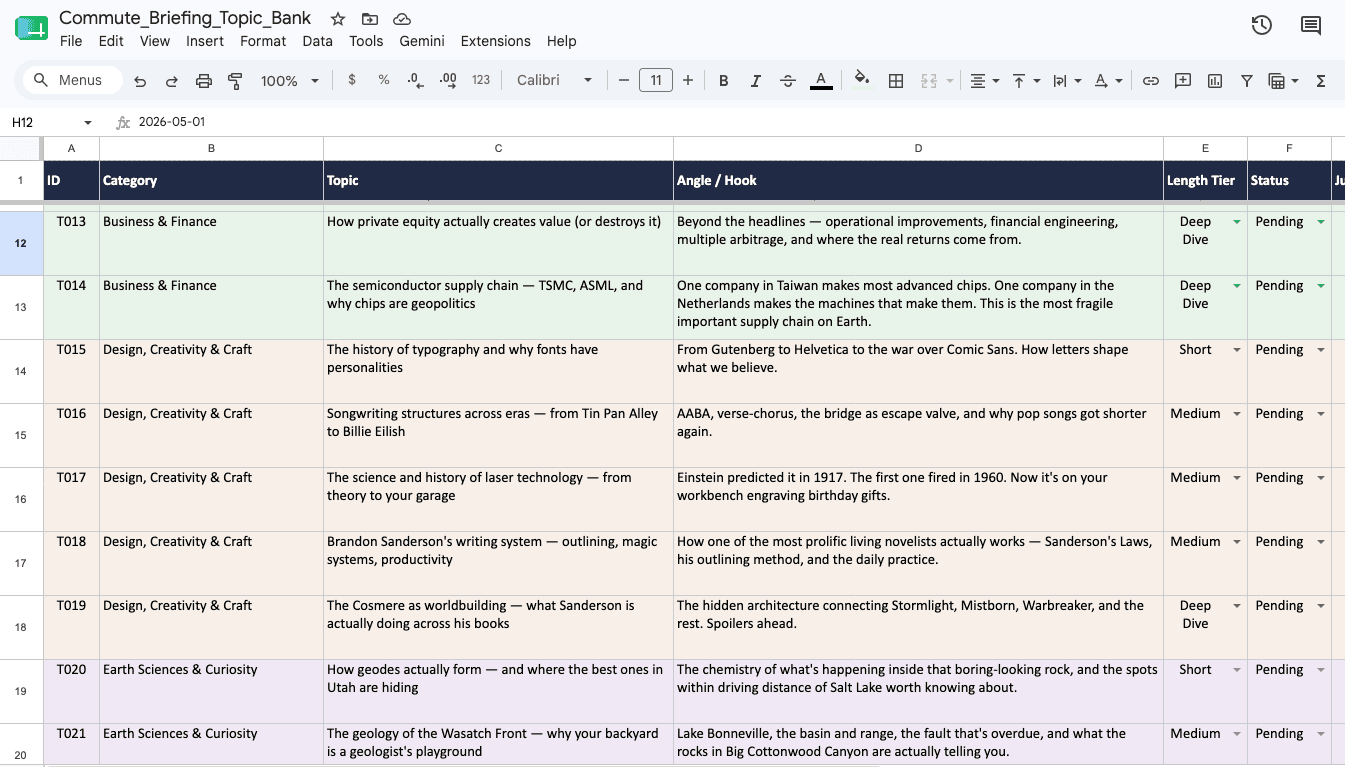Click the Undo arrow icon
This screenshot has width=1345, height=767.
point(140,81)
